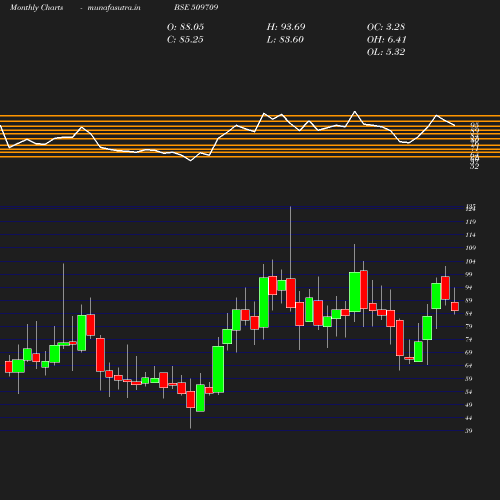Click the 114 price axis label
The height and width of the screenshot is (500, 500).
[471, 235]
